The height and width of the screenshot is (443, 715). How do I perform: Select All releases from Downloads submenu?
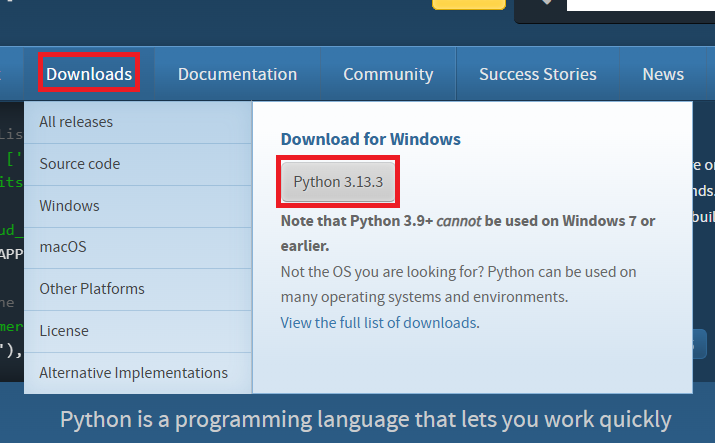[138, 122]
